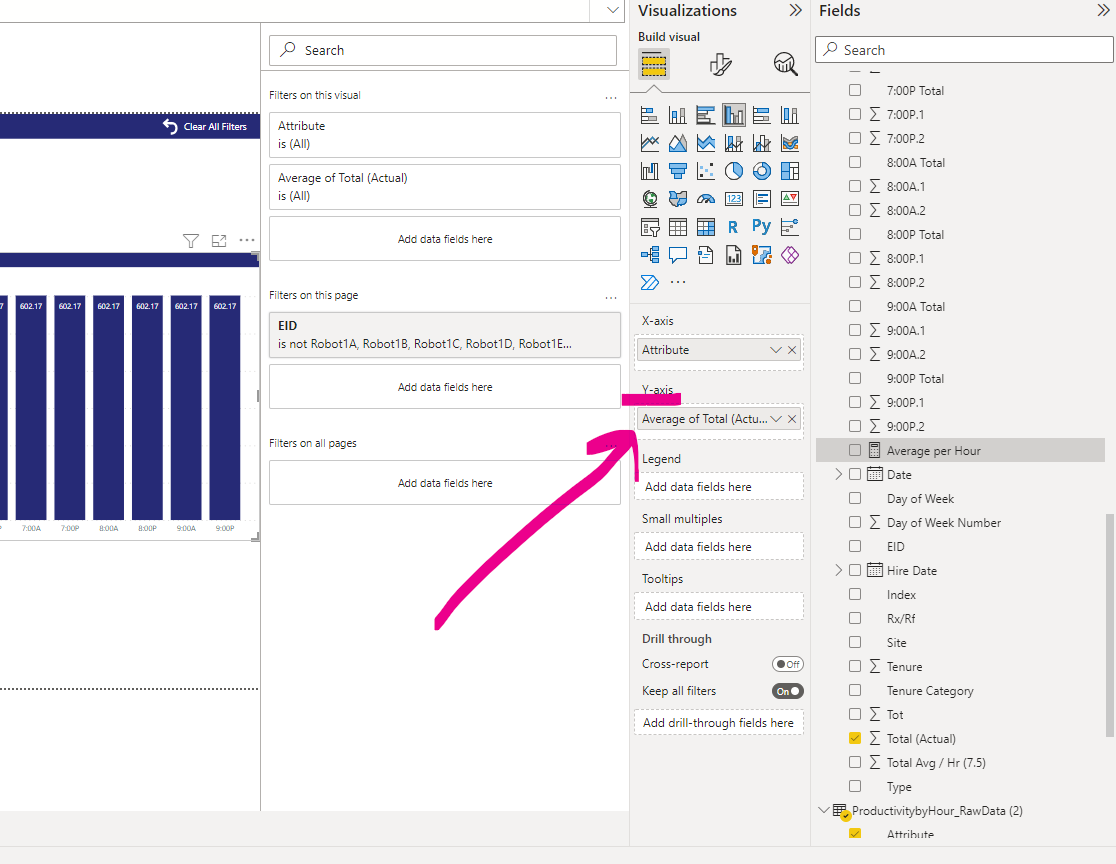Image resolution: width=1116 pixels, height=864 pixels.
Task: Uncheck the Total (Actual) field
Action: coord(855,738)
